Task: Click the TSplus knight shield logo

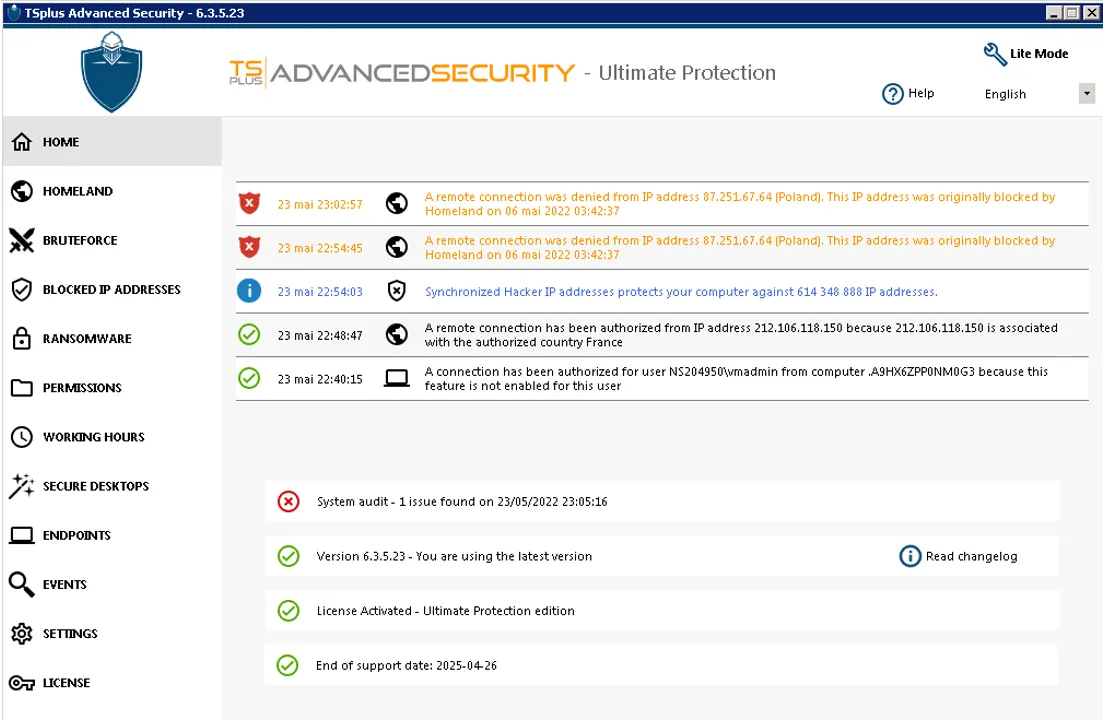Action: click(111, 72)
